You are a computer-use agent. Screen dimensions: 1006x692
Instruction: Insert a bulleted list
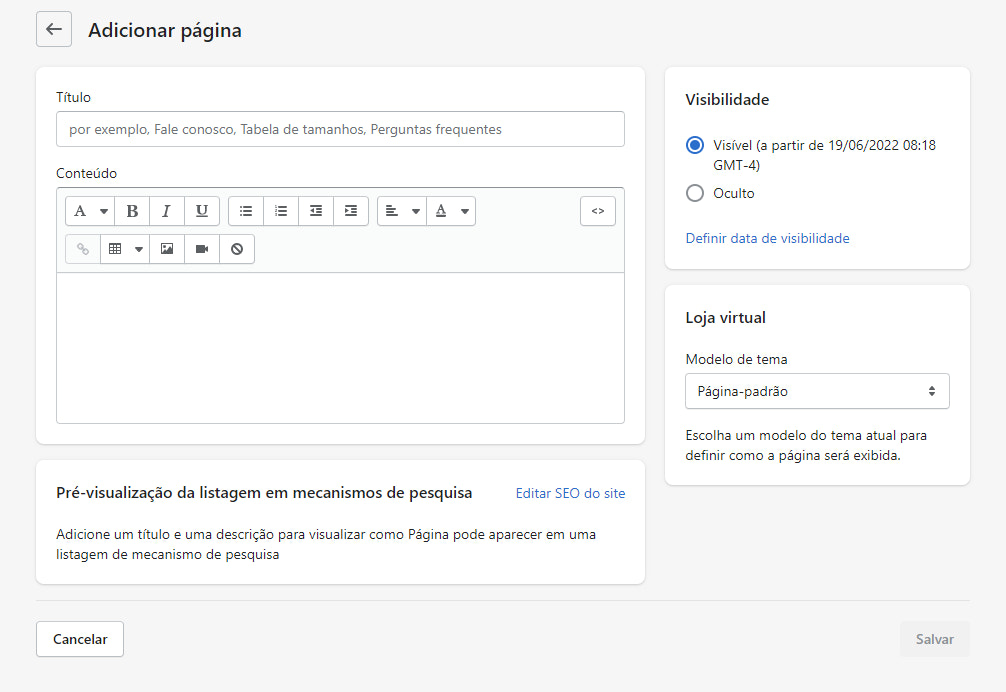click(x=246, y=211)
